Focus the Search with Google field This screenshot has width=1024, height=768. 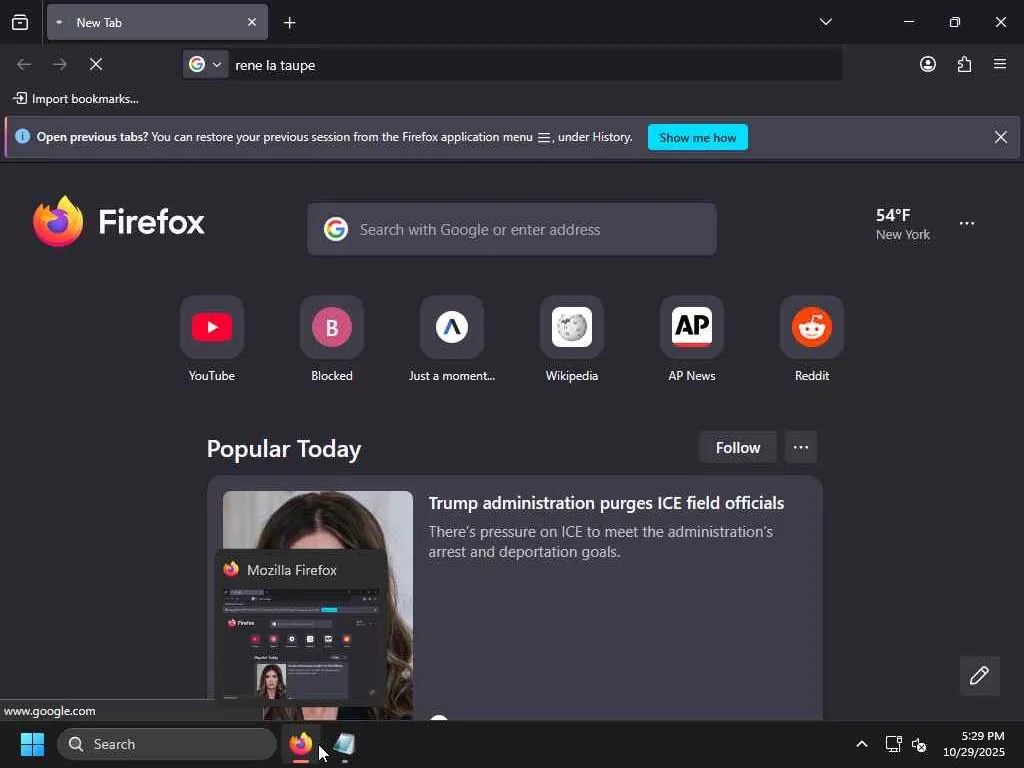pyautogui.click(x=511, y=229)
